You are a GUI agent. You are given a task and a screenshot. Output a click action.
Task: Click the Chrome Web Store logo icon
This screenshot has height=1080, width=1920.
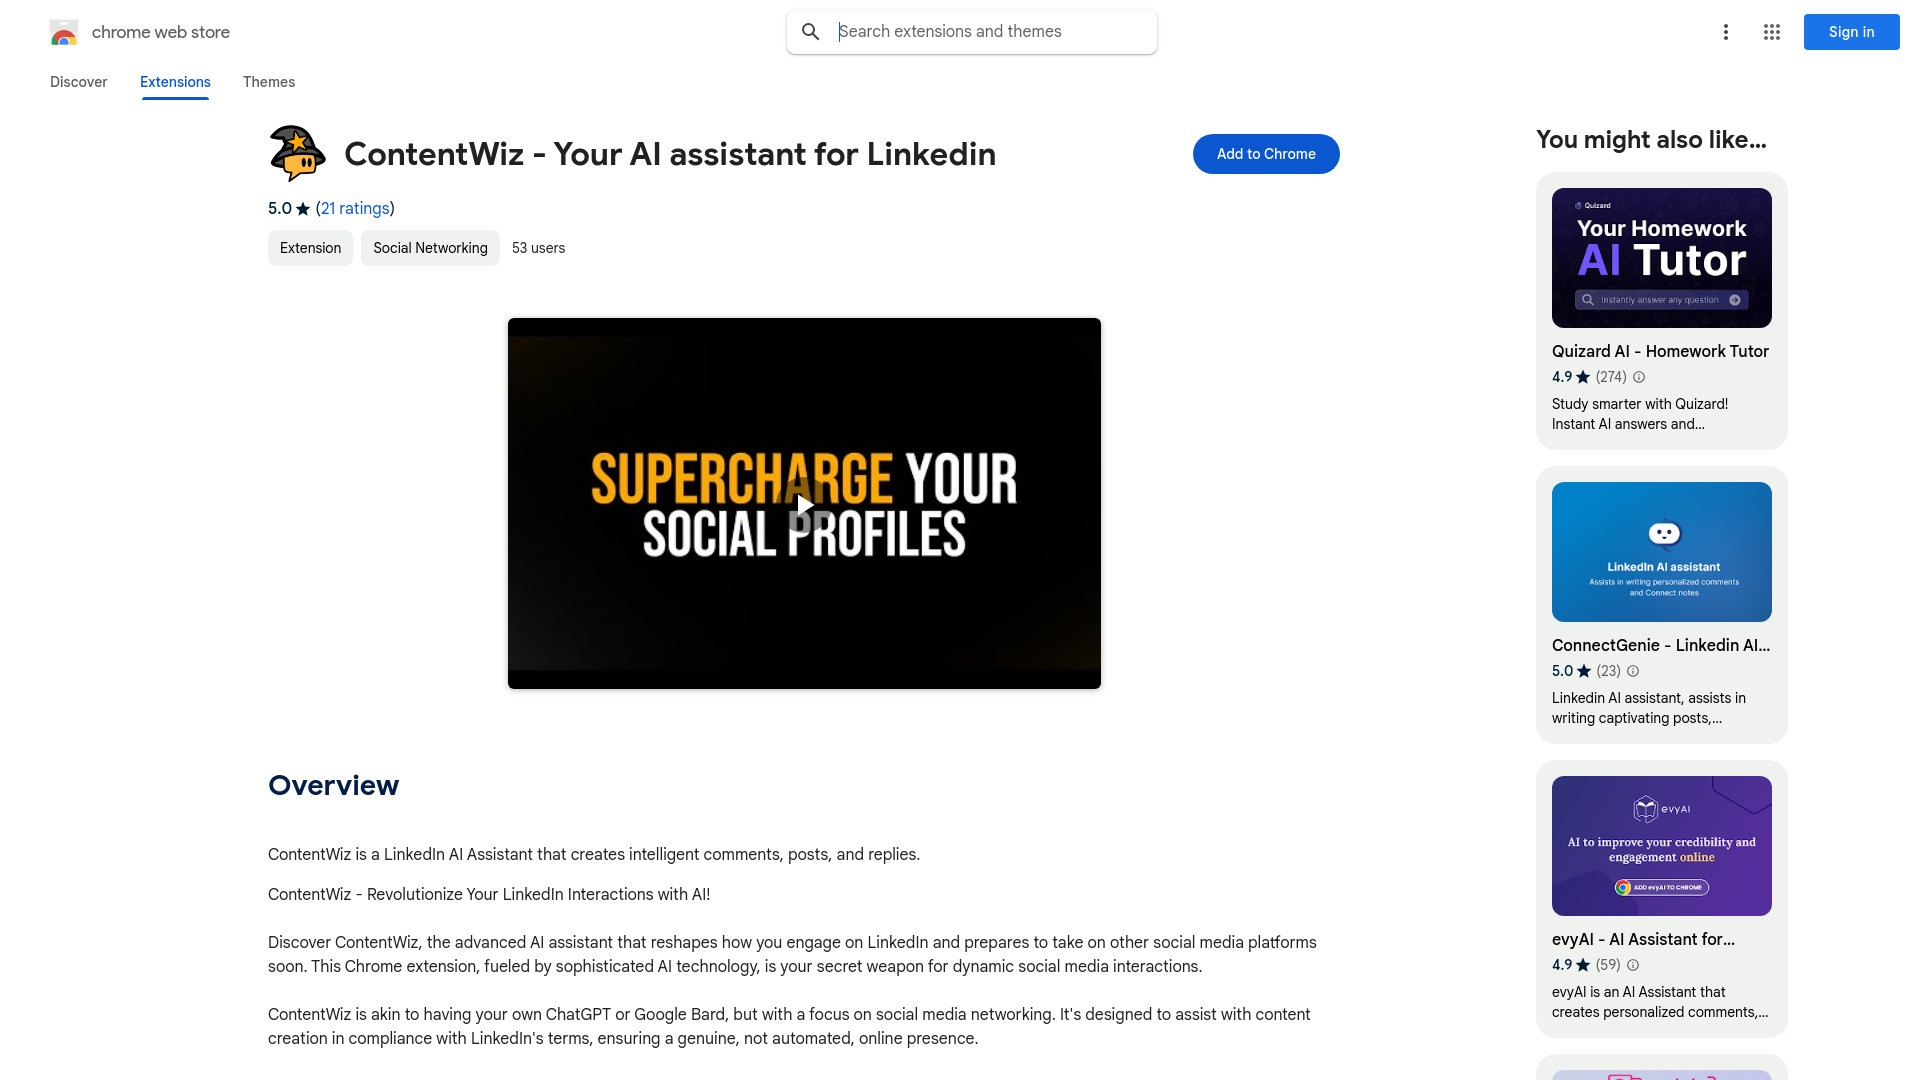tap(62, 32)
